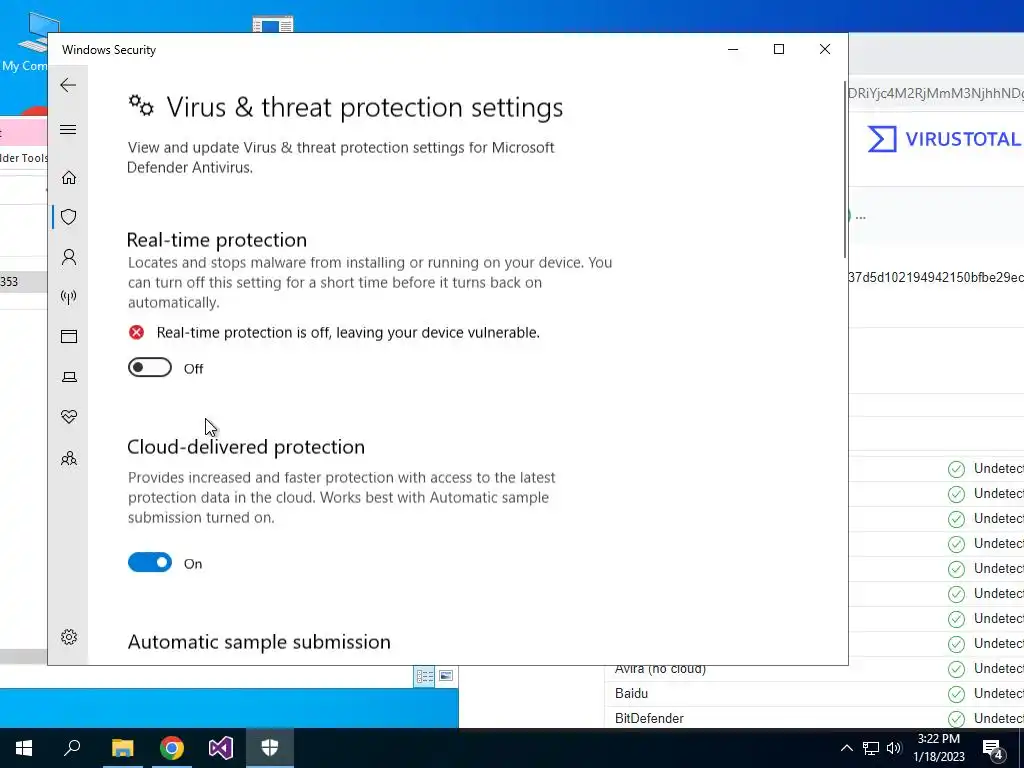Click the Real-time protection heading

tap(217, 240)
